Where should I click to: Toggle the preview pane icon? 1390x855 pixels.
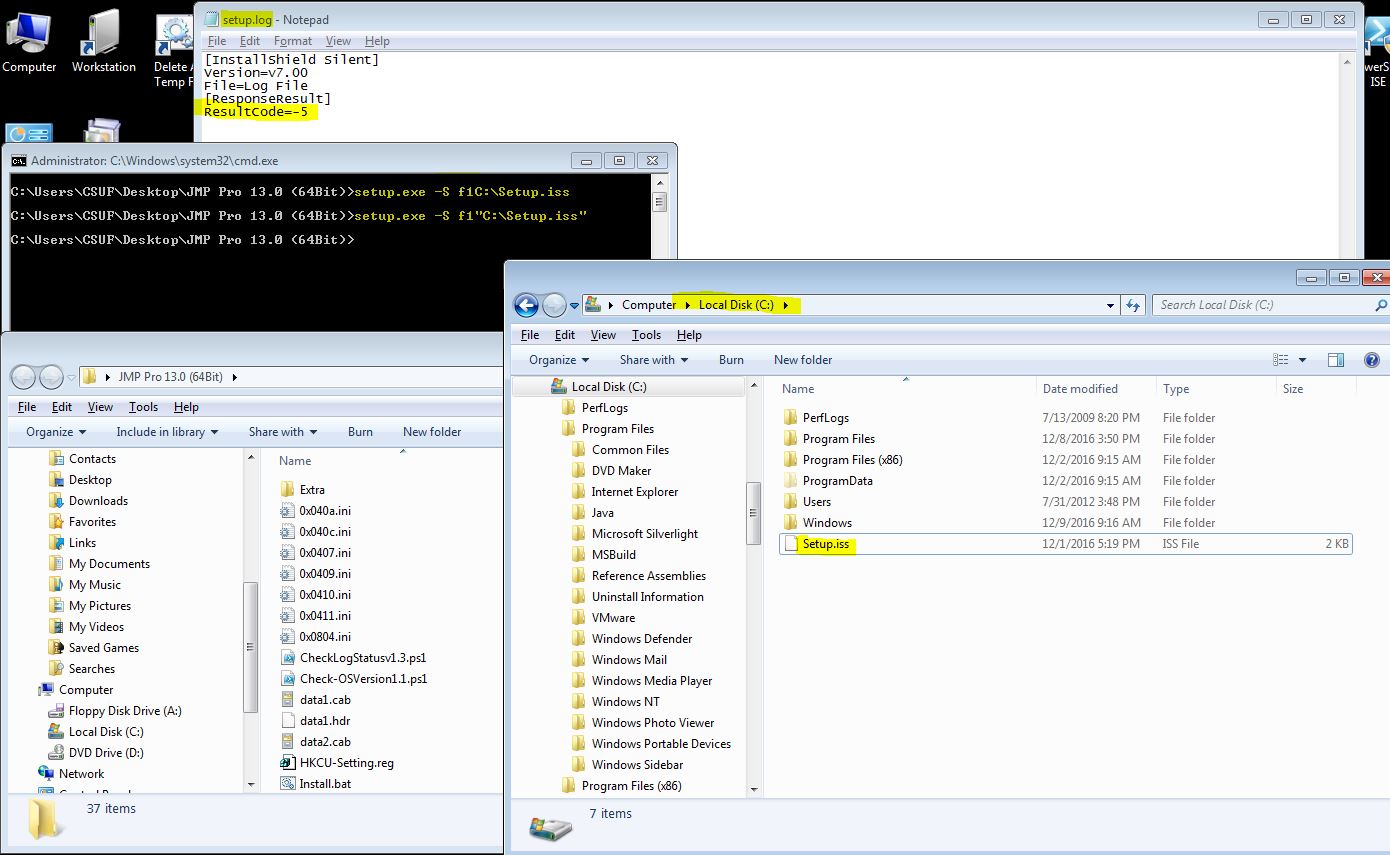coord(1335,360)
